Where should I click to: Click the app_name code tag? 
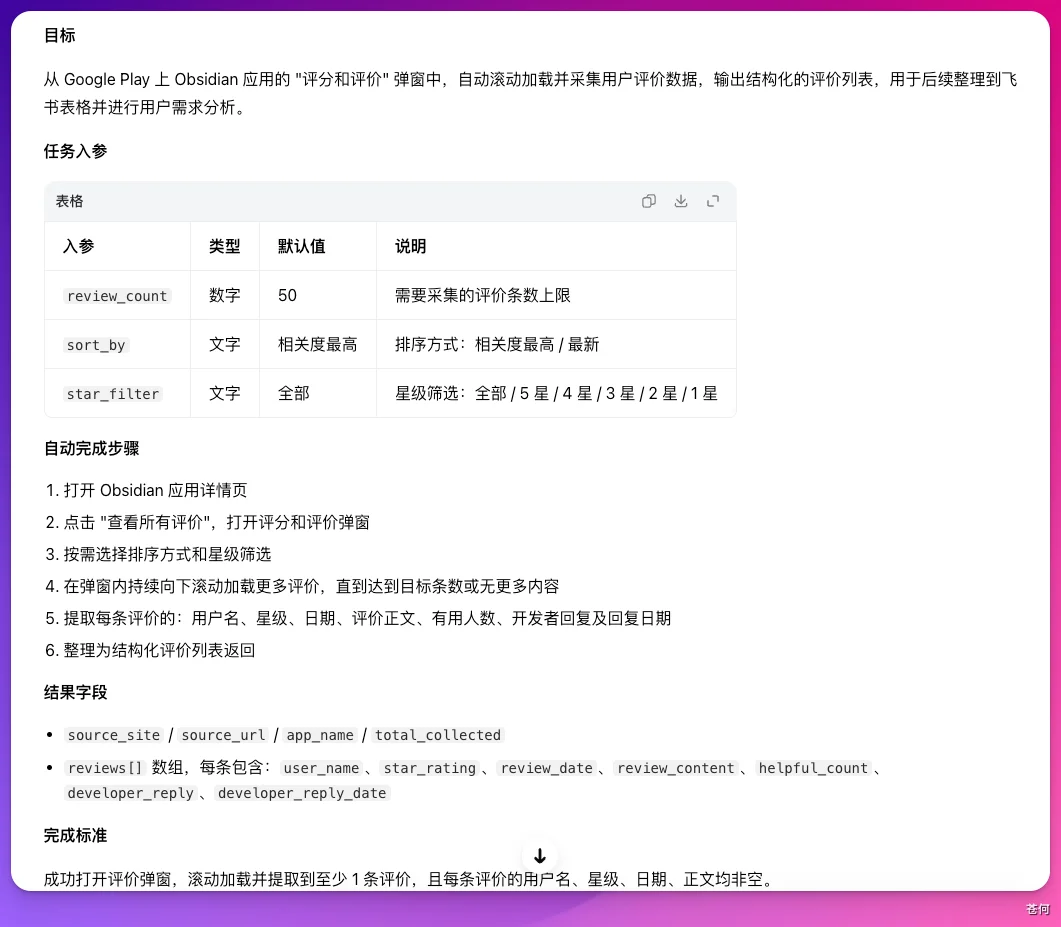(x=320, y=735)
